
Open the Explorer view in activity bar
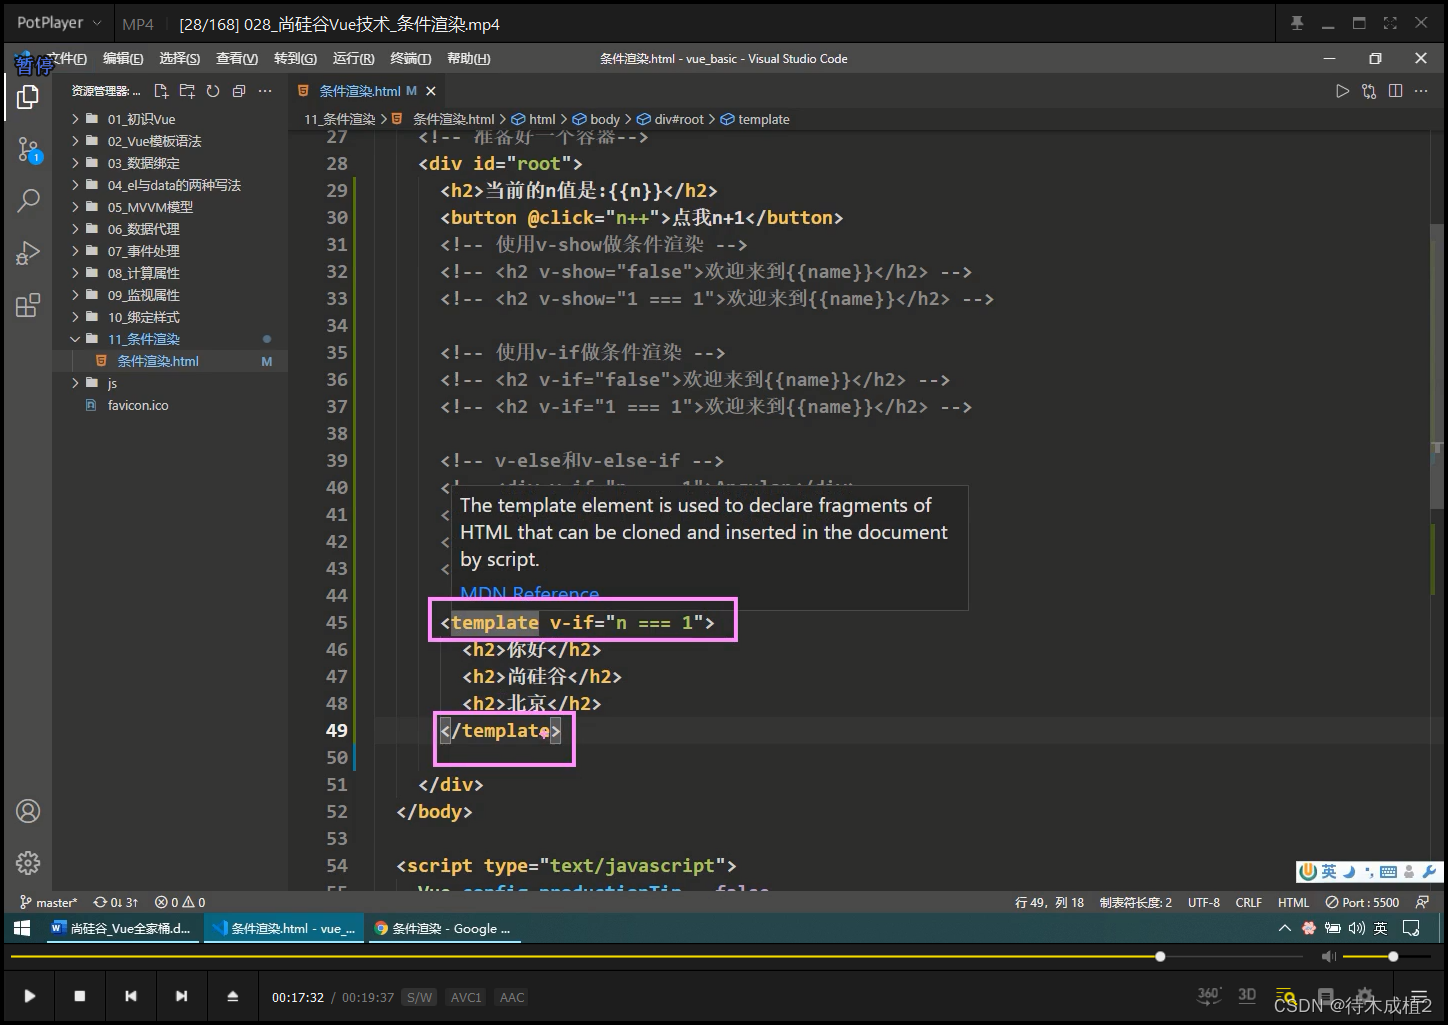coord(28,97)
